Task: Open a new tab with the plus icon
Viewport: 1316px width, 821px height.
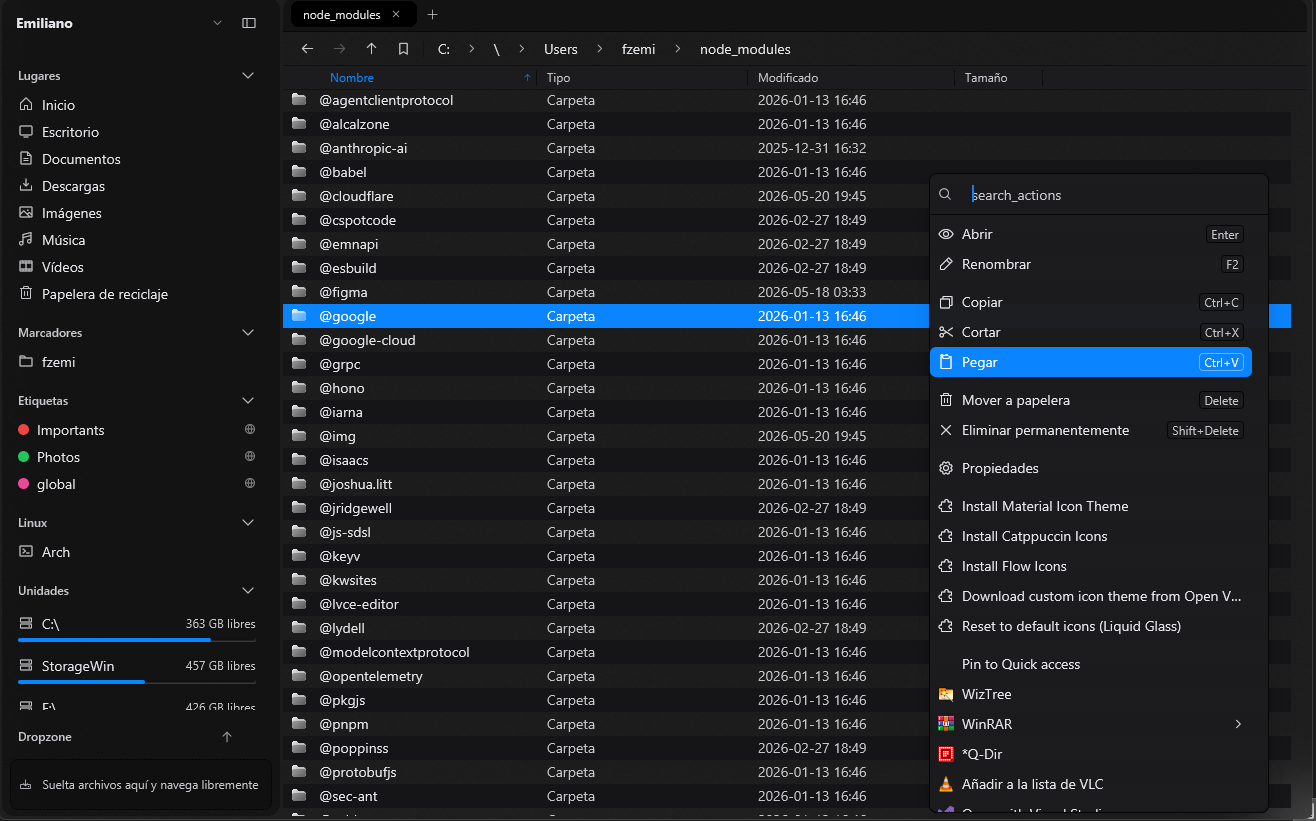Action: point(432,15)
